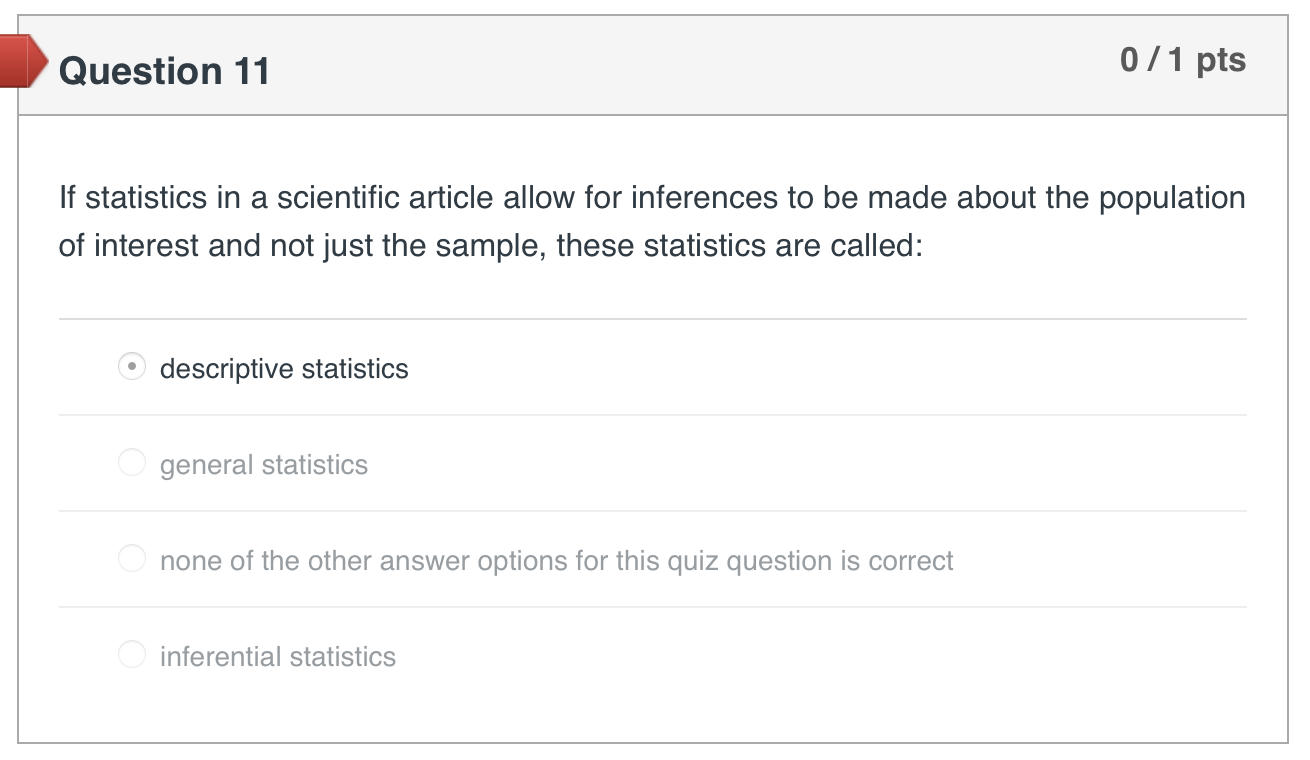This screenshot has height=760, width=1310.
Task: Click the divider below "general statistics"
Action: pyautogui.click(x=650, y=510)
